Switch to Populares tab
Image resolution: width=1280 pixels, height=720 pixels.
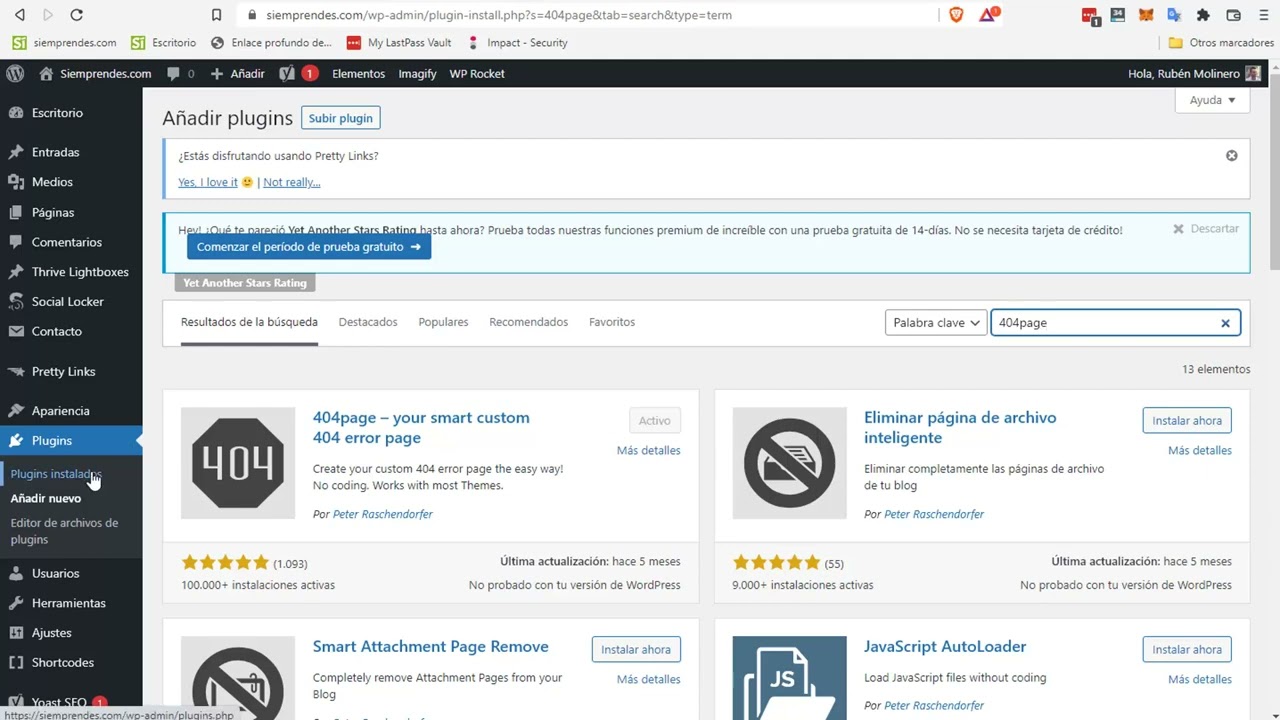point(443,322)
